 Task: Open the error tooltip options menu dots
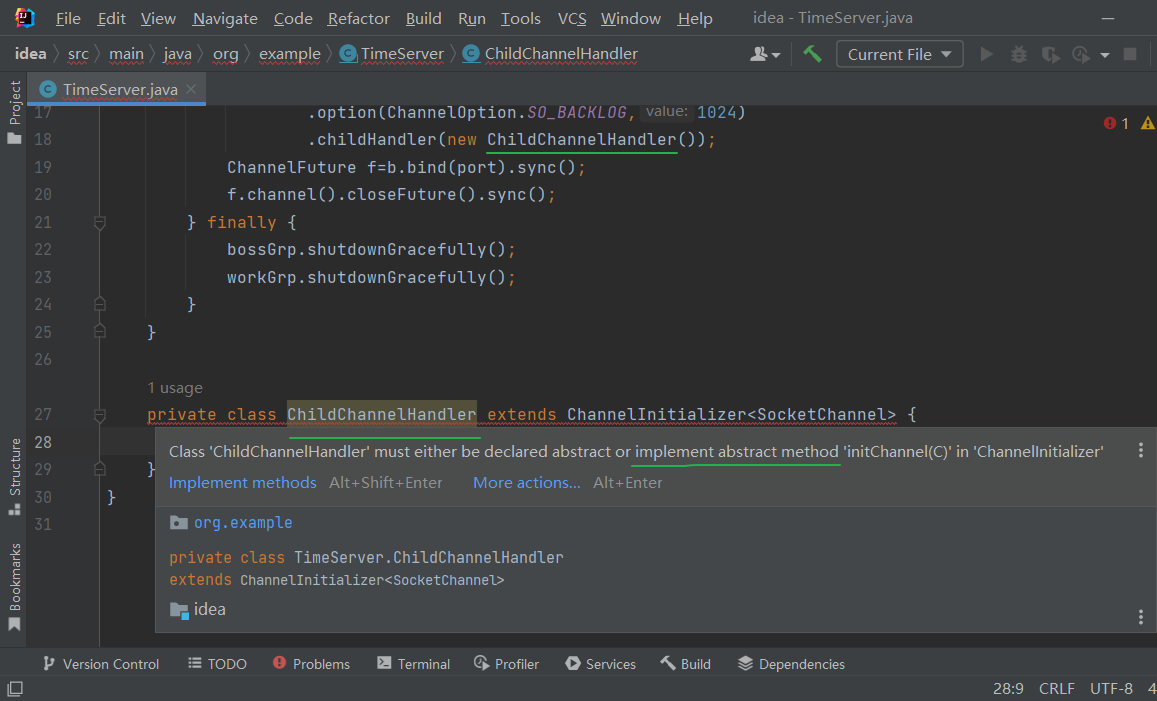pyautogui.click(x=1141, y=450)
